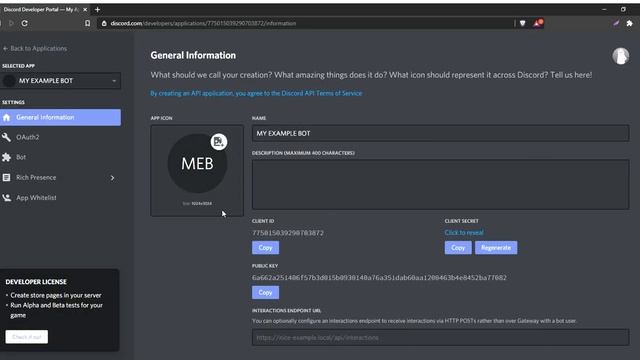Click the Check it out button
Image resolution: width=640 pixels, height=360 pixels.
point(27,337)
